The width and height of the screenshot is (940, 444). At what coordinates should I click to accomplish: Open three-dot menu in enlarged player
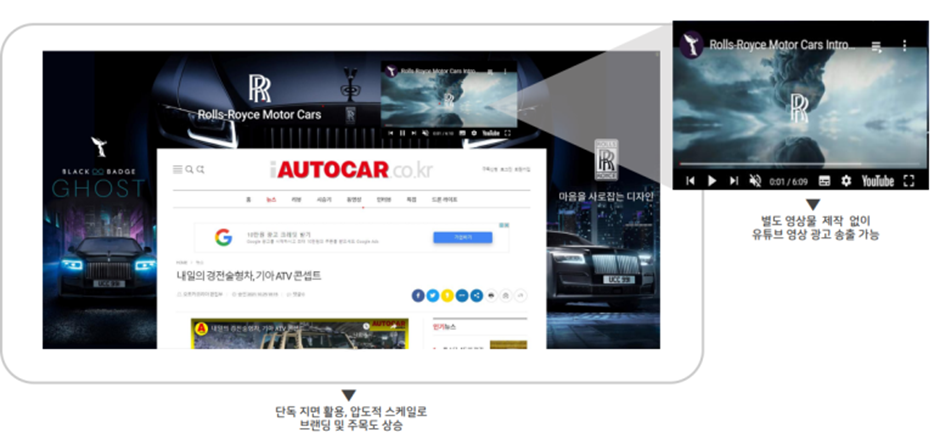click(x=904, y=45)
